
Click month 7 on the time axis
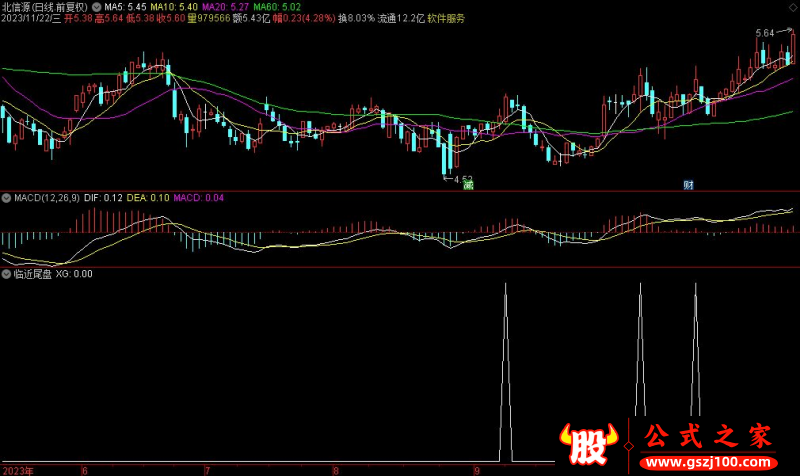208,470
